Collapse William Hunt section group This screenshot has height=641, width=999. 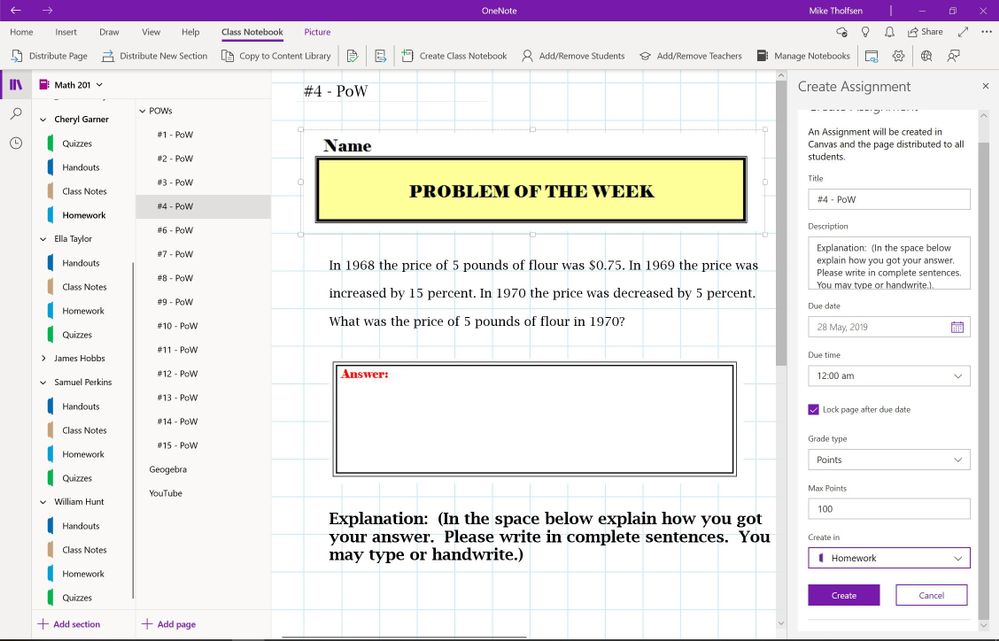click(43, 502)
